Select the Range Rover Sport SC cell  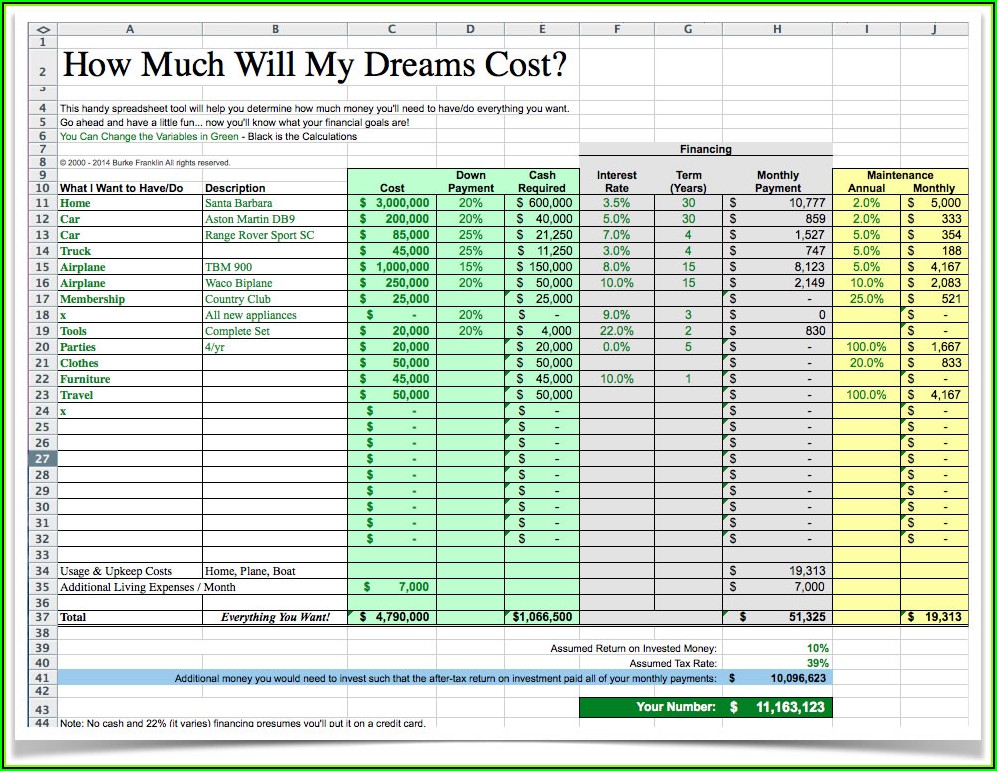point(274,235)
